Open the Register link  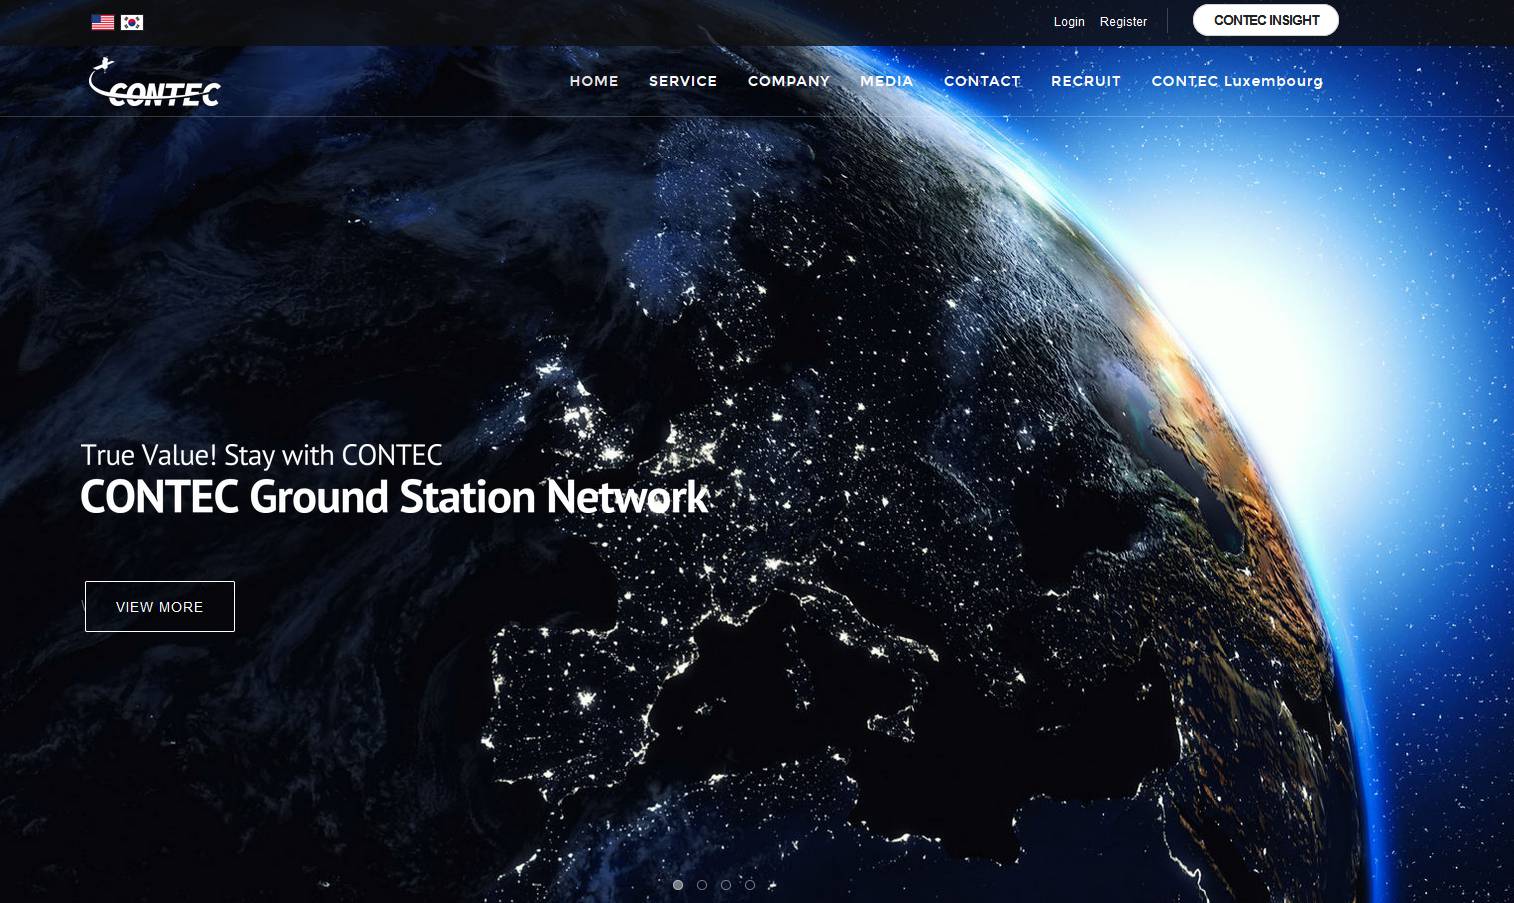1123,21
